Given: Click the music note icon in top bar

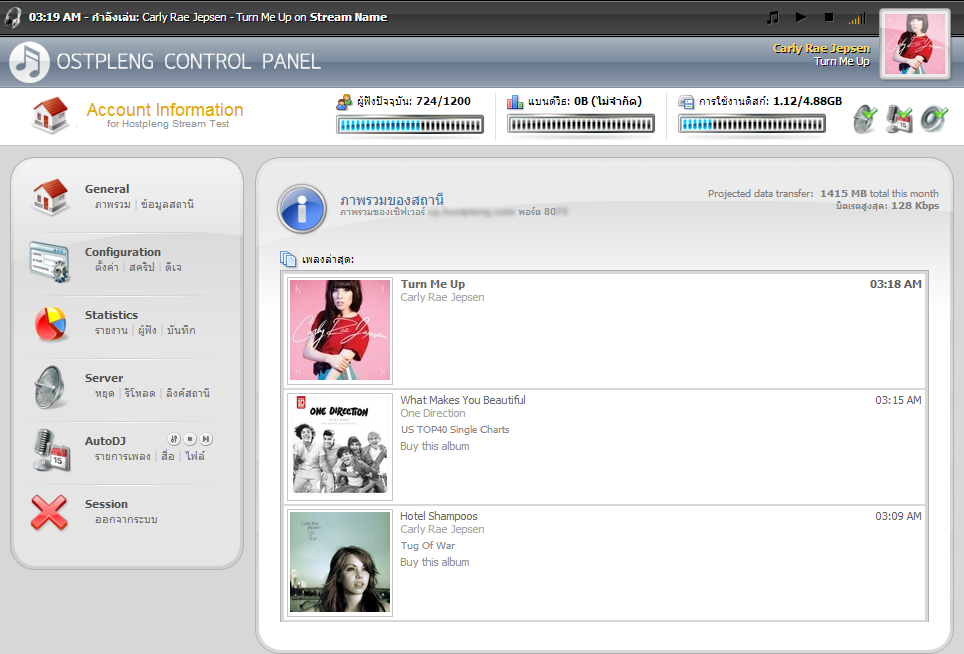Looking at the screenshot, I should [772, 17].
